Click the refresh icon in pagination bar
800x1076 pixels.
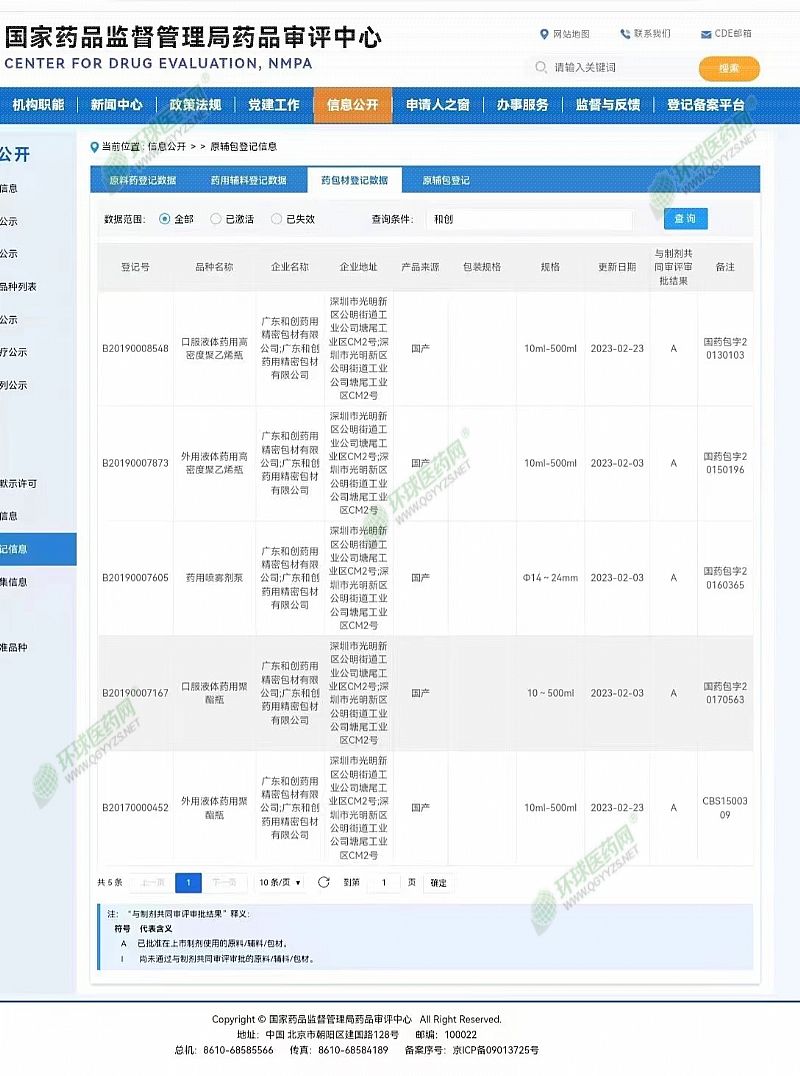click(323, 882)
